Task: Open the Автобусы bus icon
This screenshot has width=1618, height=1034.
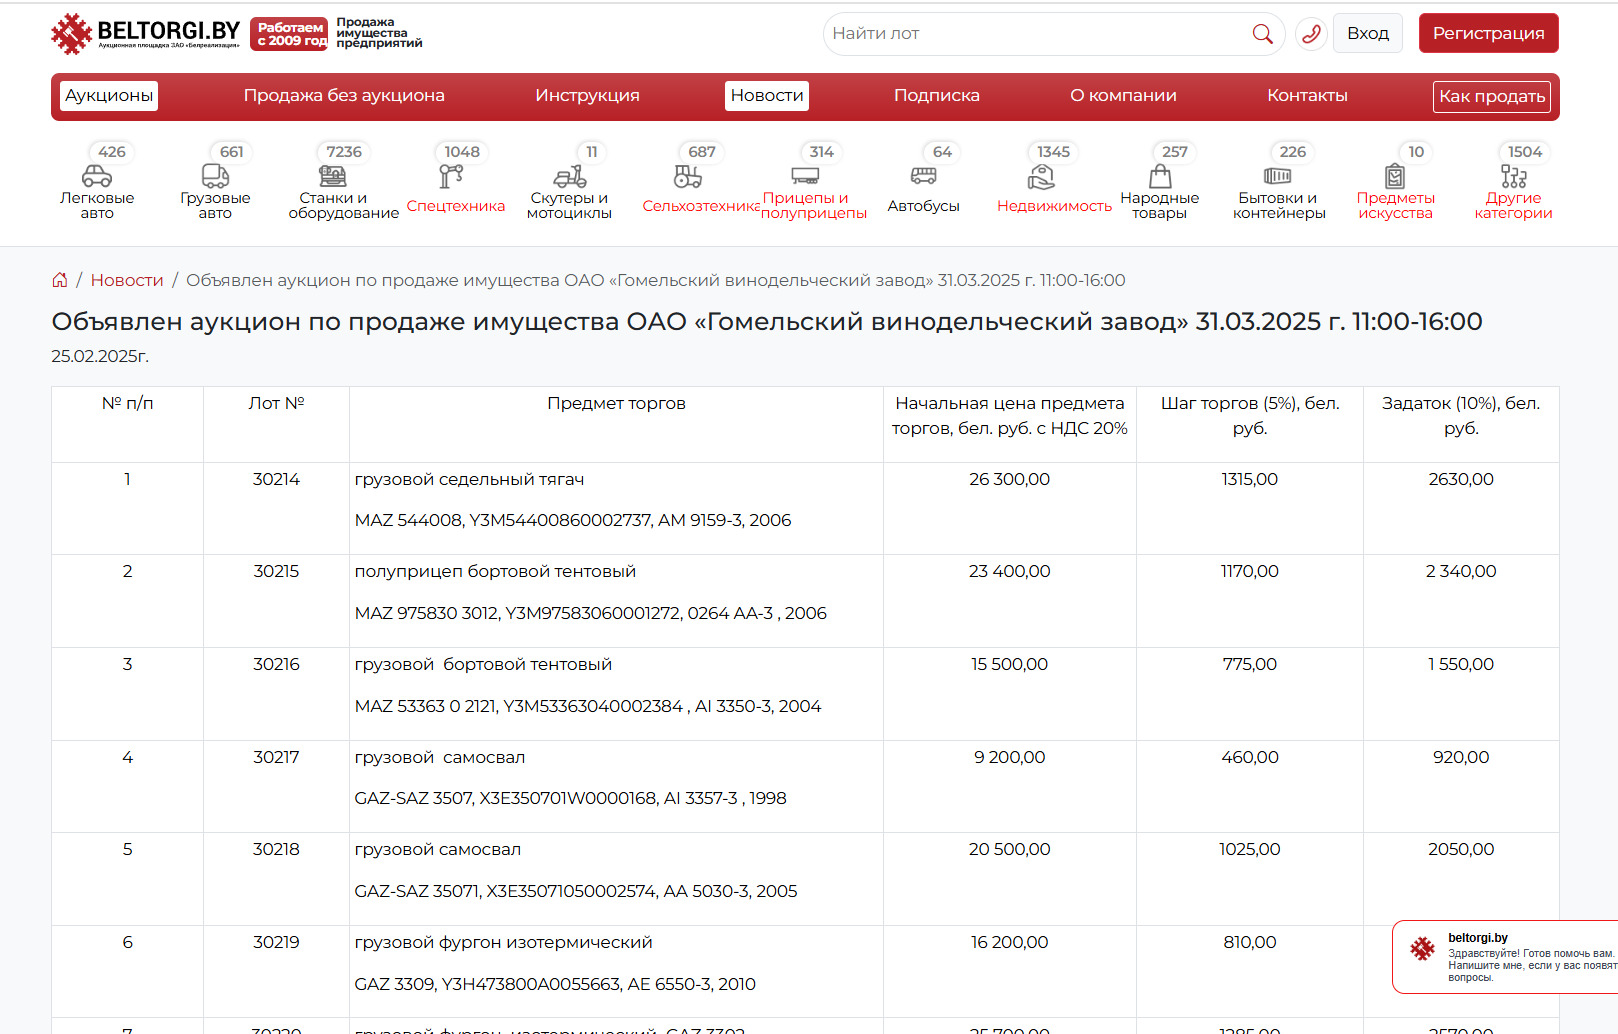Action: [x=924, y=176]
